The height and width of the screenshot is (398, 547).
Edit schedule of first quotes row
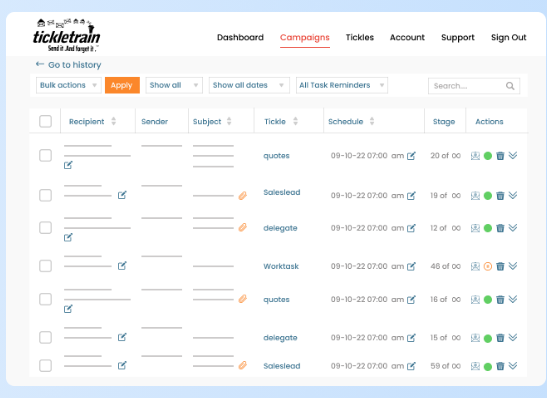click(411, 156)
